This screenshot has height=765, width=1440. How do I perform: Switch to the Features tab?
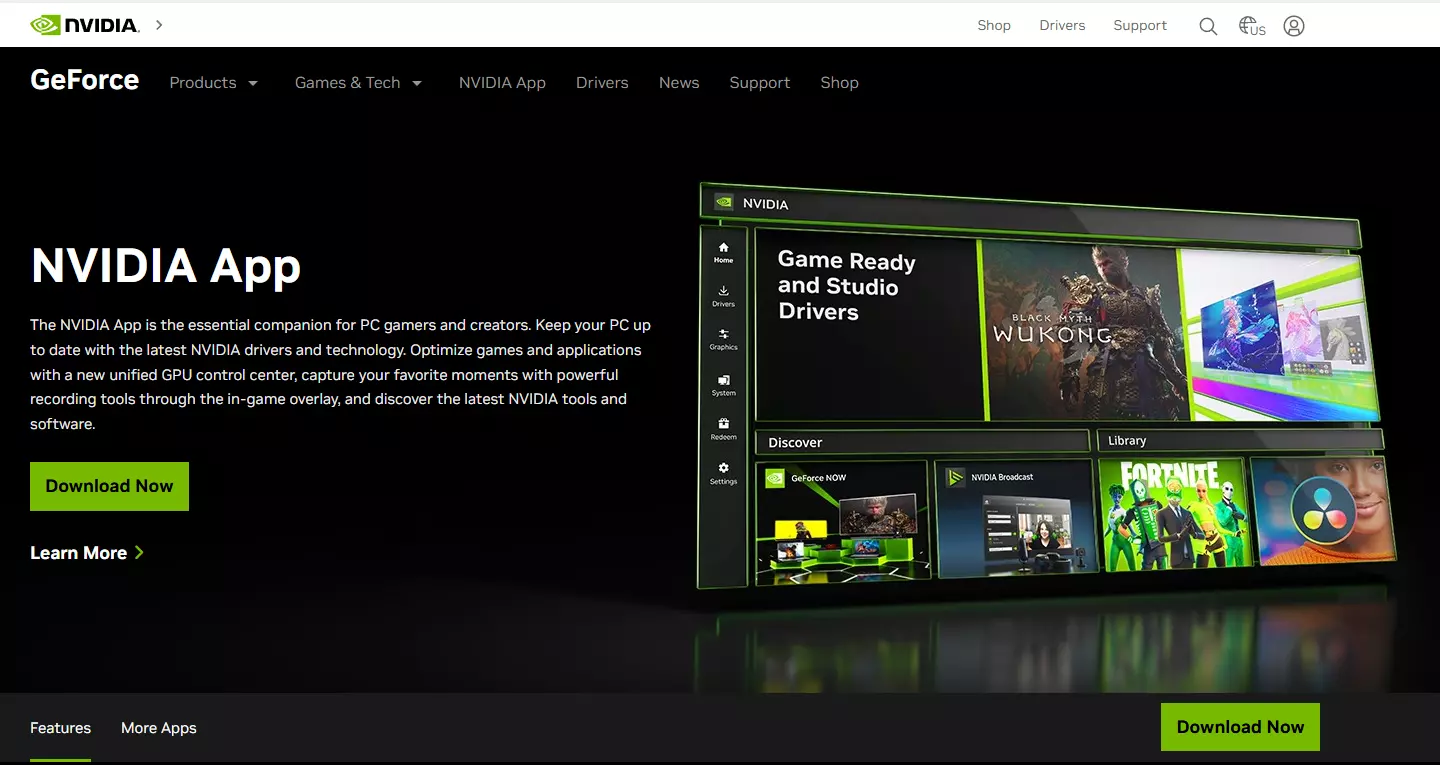pos(60,728)
